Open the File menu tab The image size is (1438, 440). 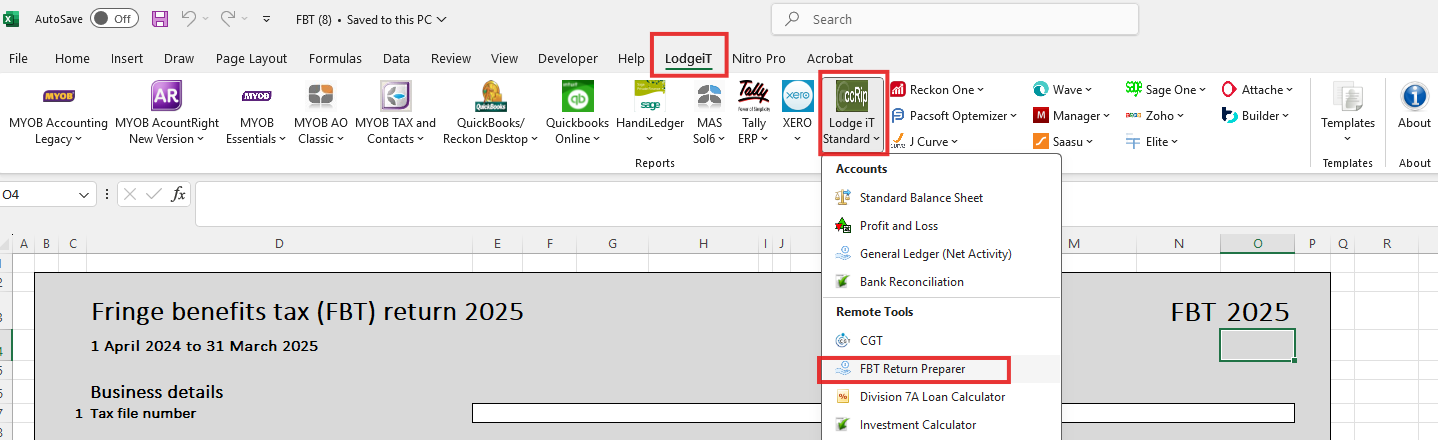point(18,59)
